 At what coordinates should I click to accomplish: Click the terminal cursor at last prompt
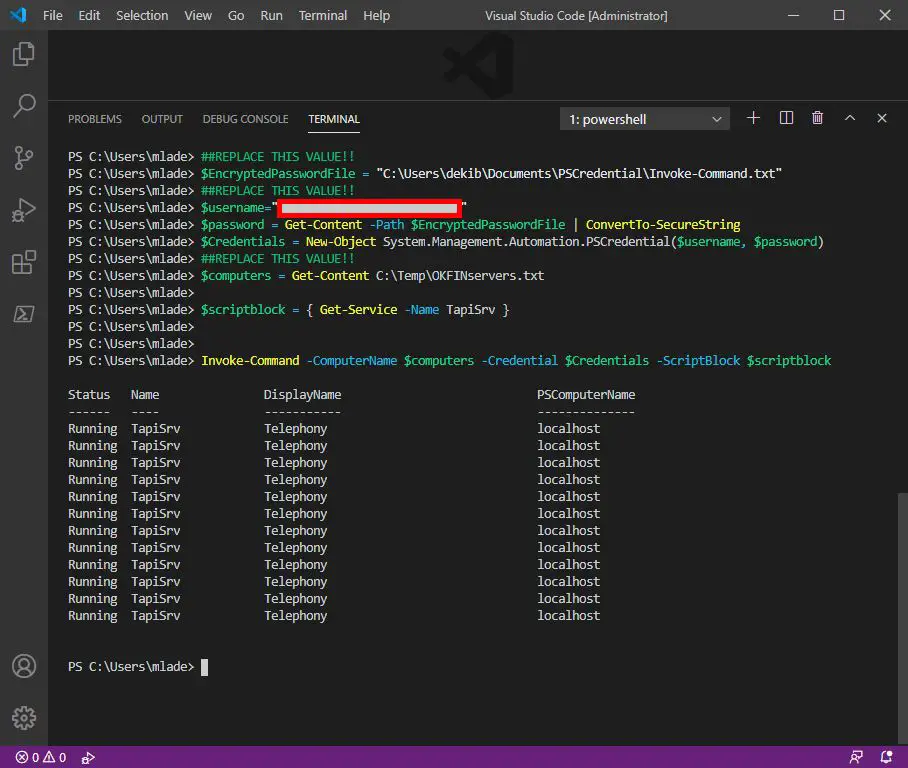click(x=204, y=667)
